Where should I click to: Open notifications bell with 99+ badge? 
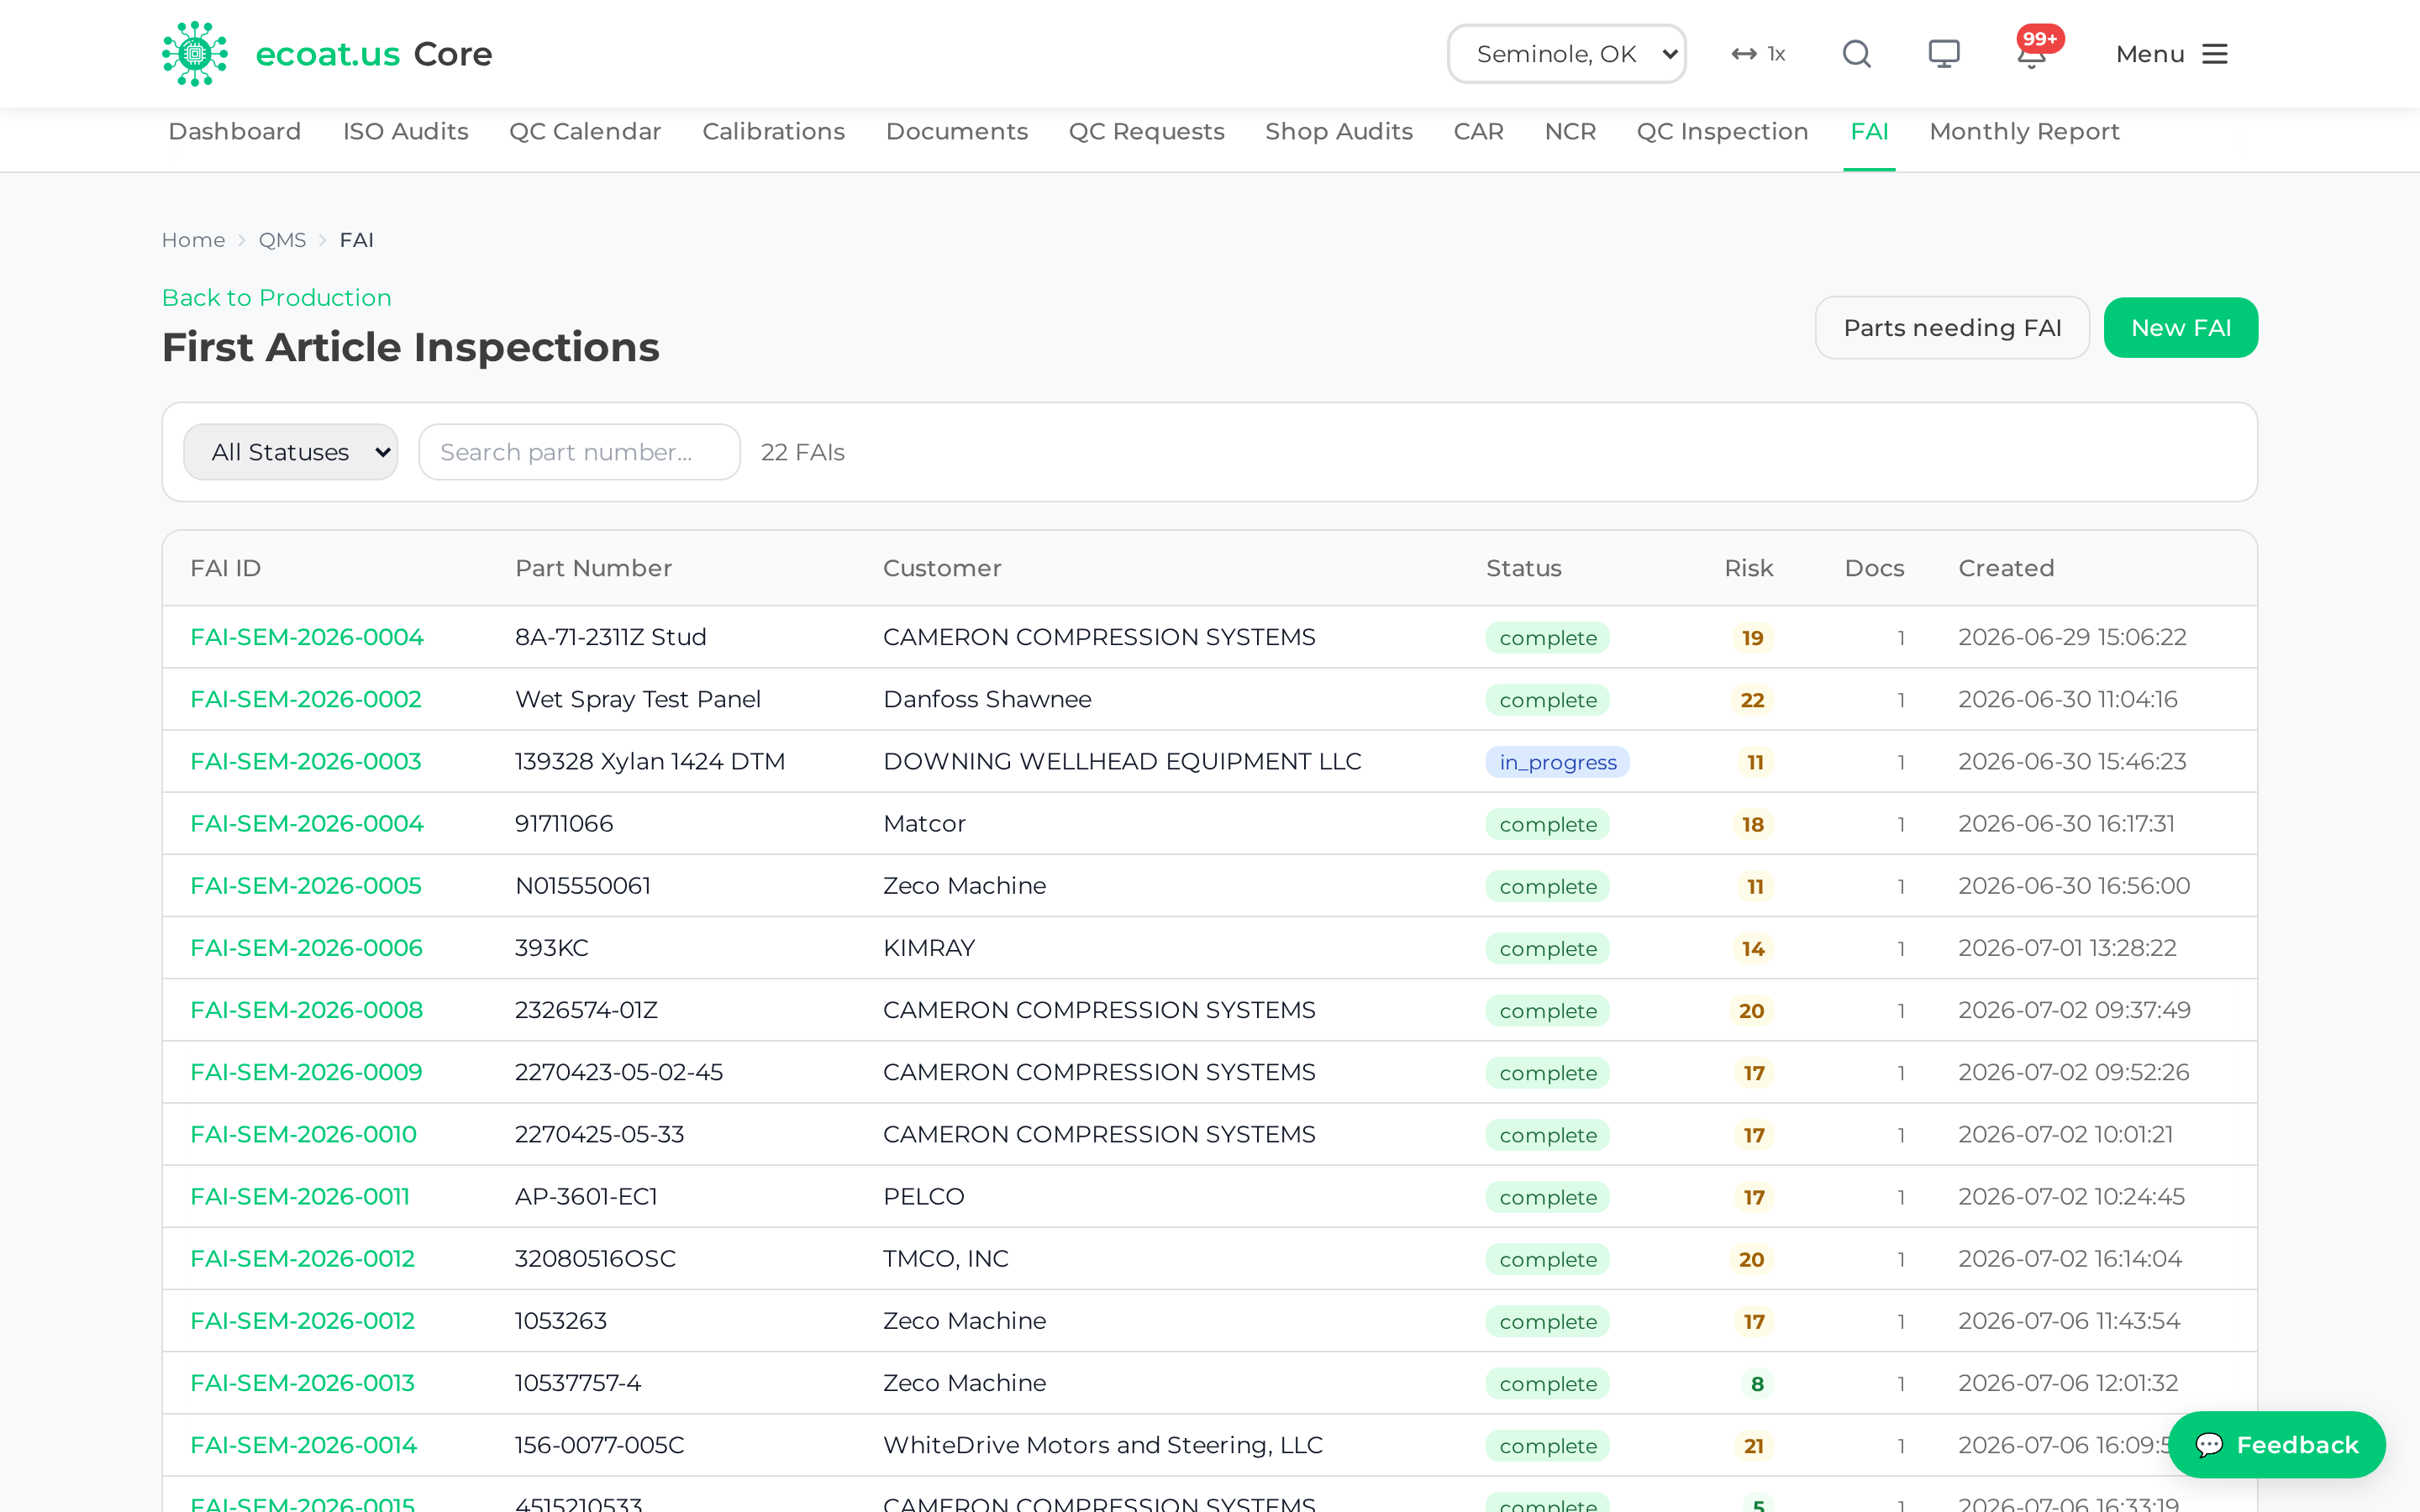pos(2033,50)
